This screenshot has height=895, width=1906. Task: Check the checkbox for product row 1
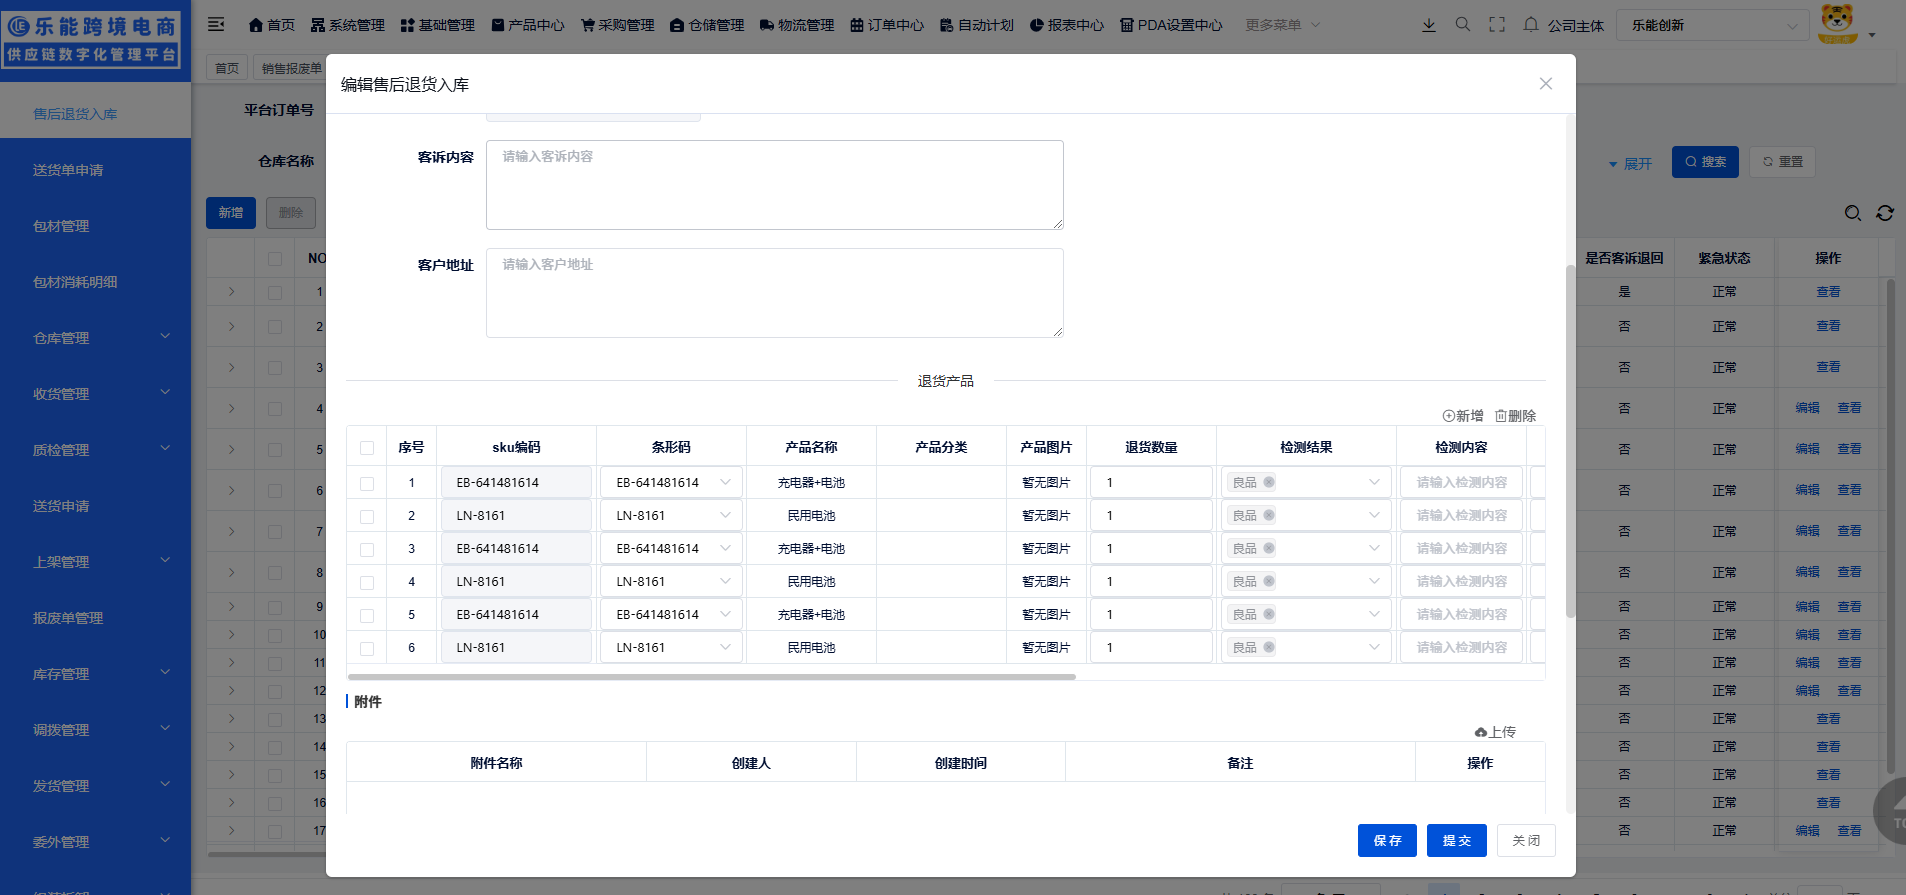(367, 483)
